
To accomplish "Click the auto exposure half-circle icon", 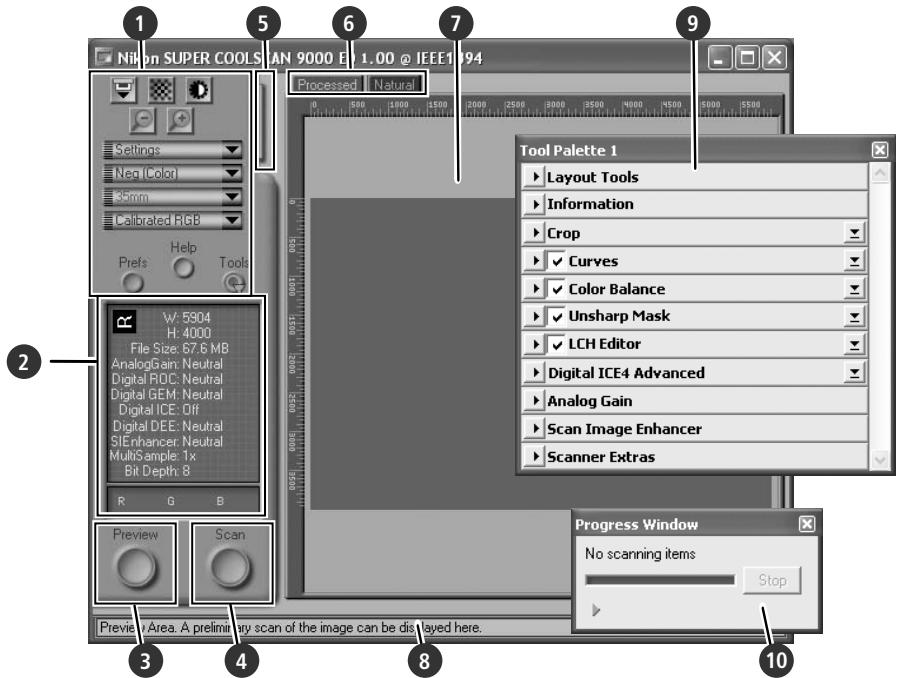I will [x=199, y=90].
